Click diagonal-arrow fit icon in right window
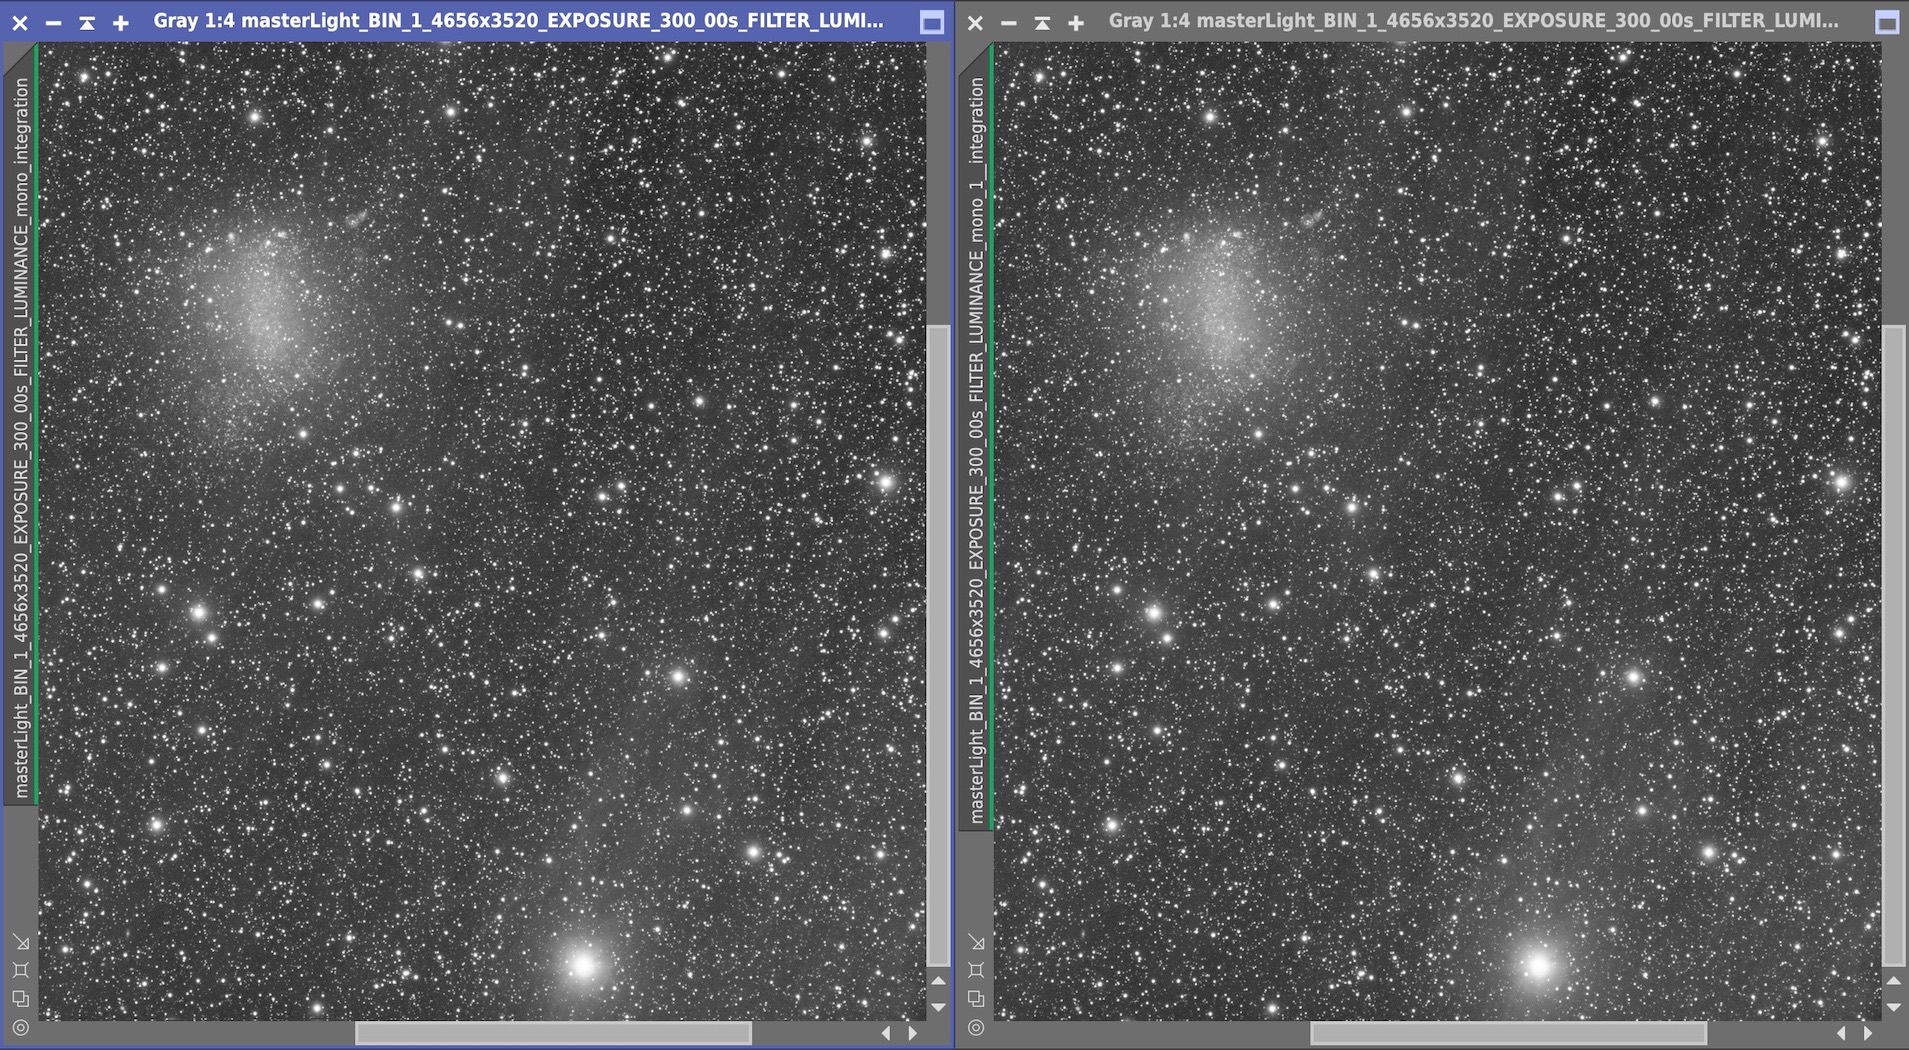The image size is (1909, 1050). click(976, 942)
